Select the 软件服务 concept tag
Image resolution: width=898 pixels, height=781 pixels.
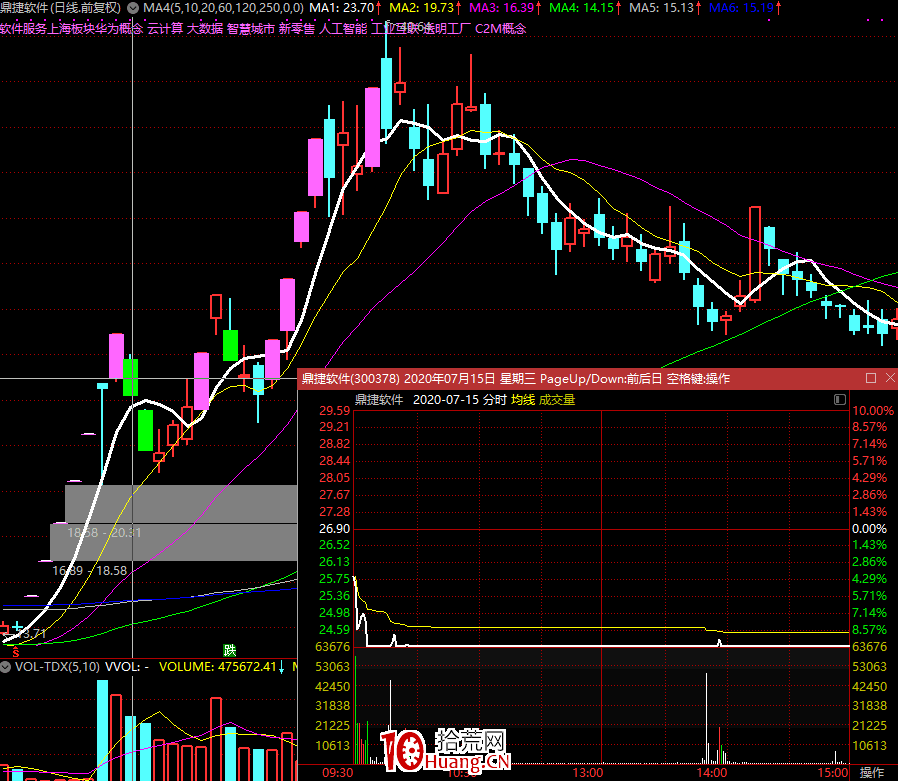pyautogui.click(x=23, y=28)
